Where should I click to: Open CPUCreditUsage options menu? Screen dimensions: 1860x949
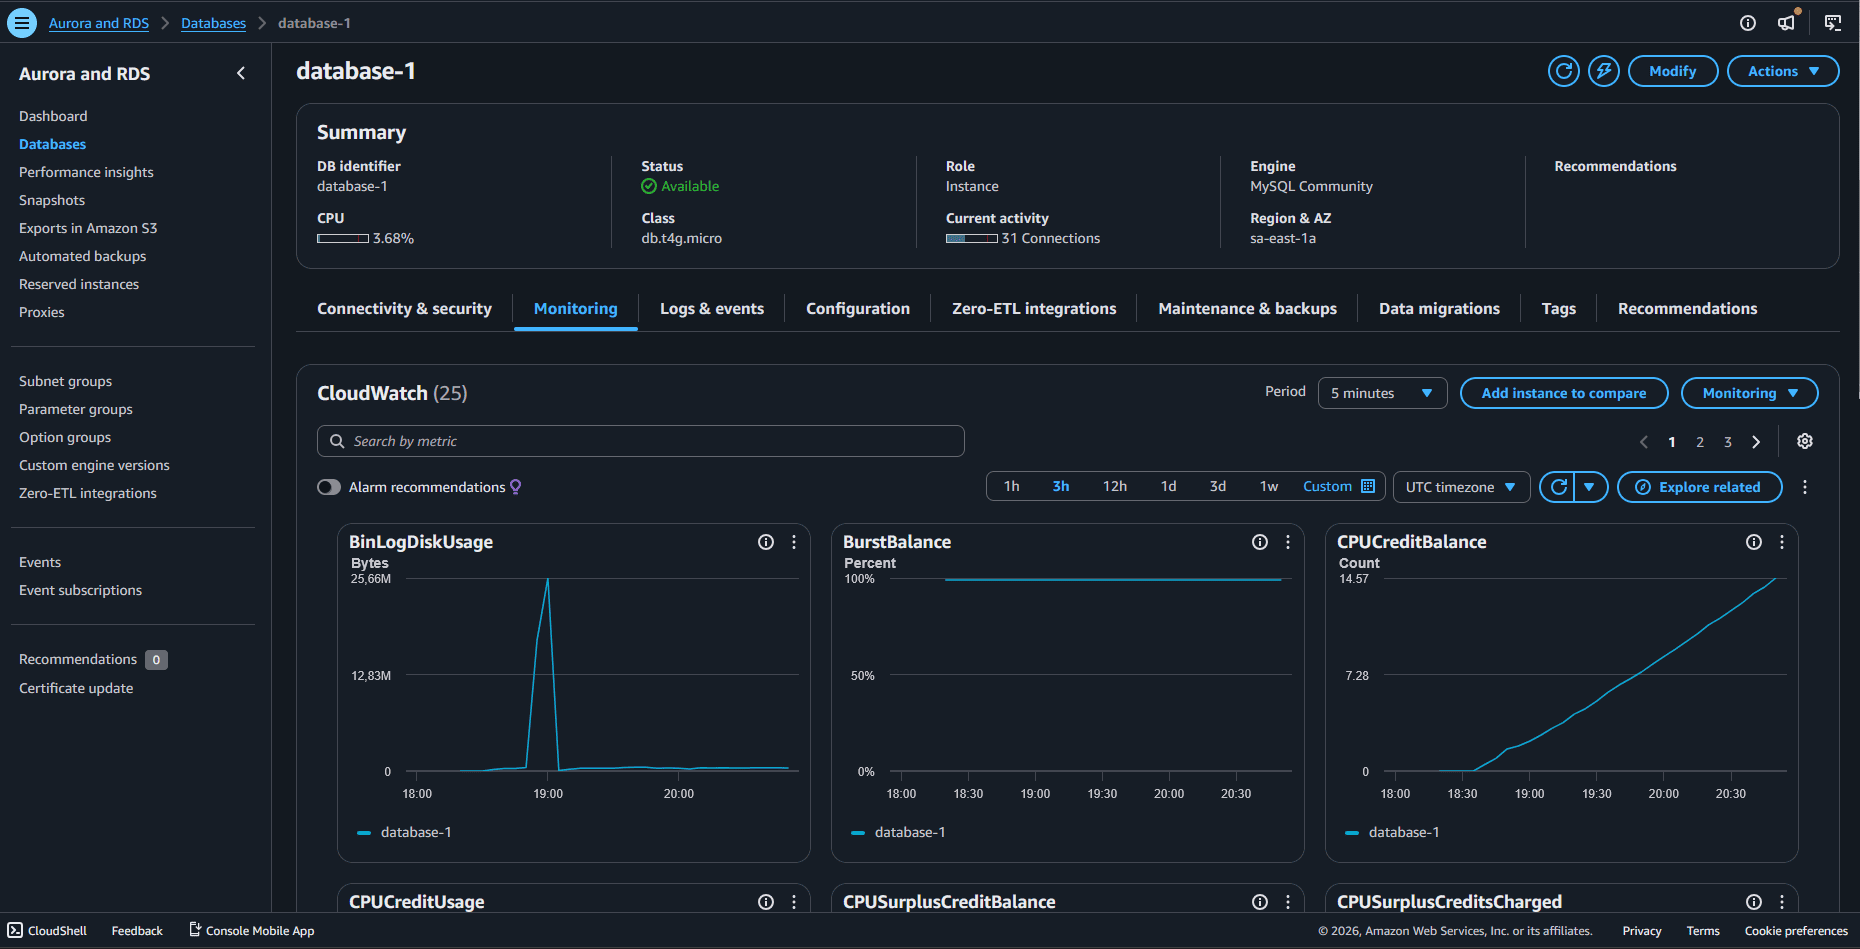tap(794, 902)
